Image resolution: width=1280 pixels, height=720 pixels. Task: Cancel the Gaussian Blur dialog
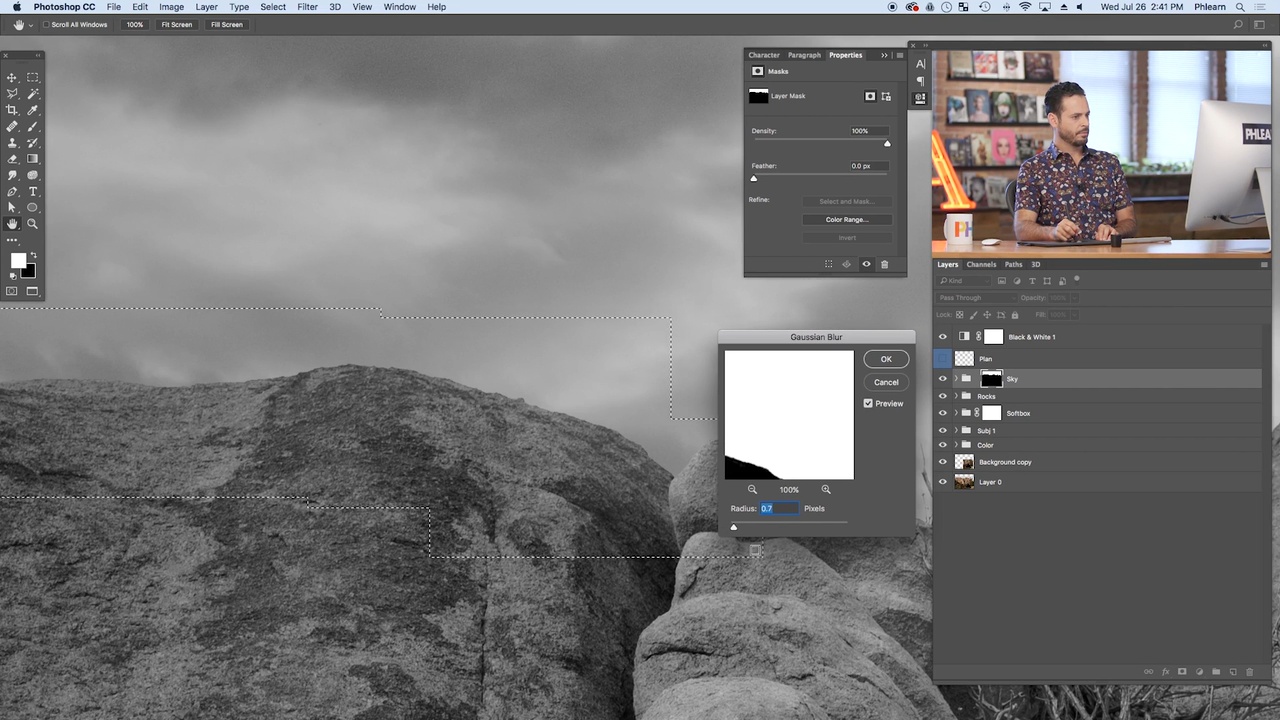(x=886, y=382)
